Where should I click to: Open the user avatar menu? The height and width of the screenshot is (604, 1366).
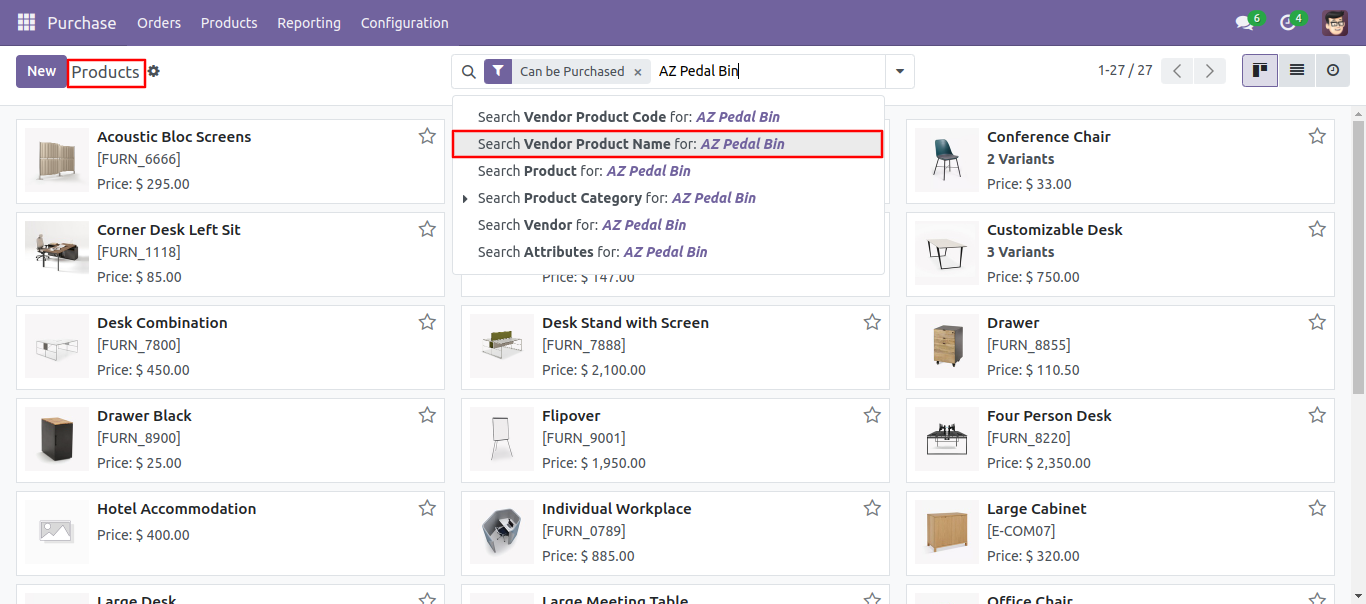coord(1334,22)
